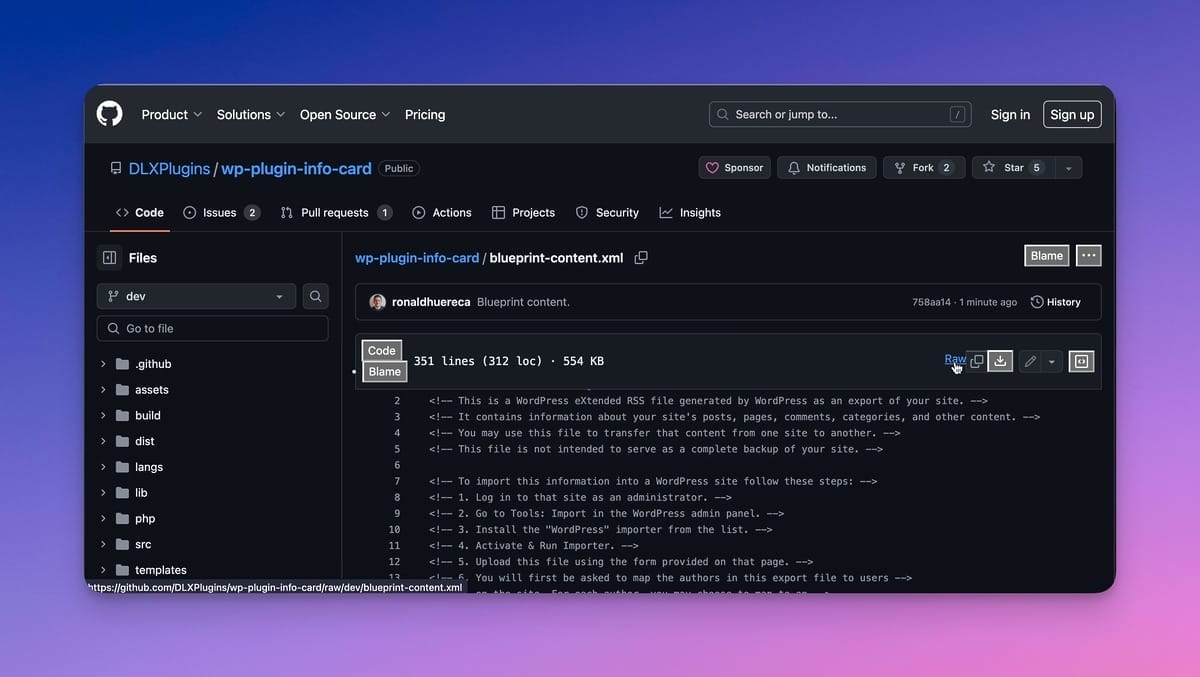Open the Raw file link
Image resolution: width=1200 pixels, height=677 pixels.
(x=955, y=360)
